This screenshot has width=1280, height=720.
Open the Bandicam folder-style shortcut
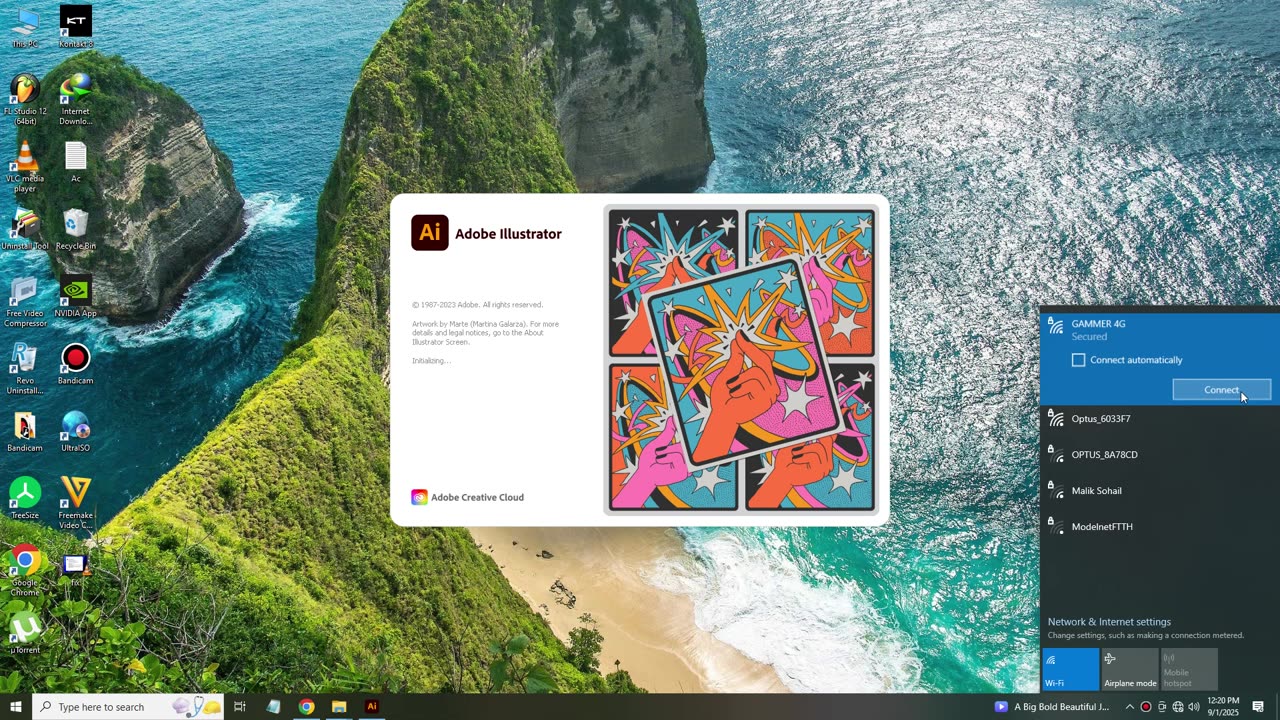pyautogui.click(x=25, y=431)
